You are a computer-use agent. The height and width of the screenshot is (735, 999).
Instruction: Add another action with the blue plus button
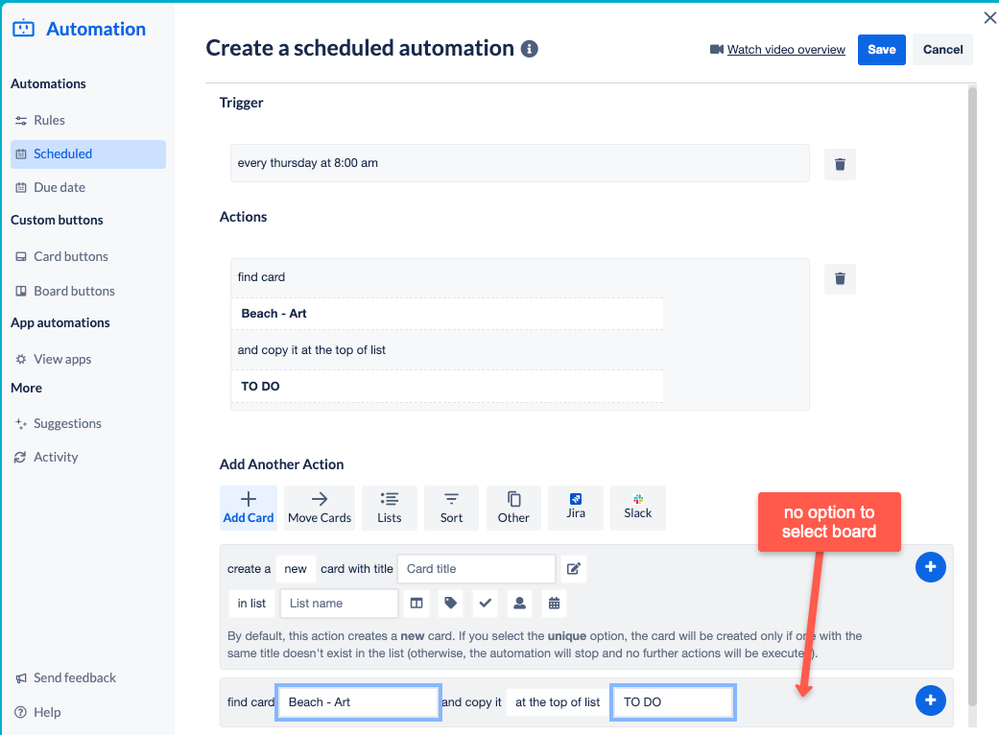930,566
